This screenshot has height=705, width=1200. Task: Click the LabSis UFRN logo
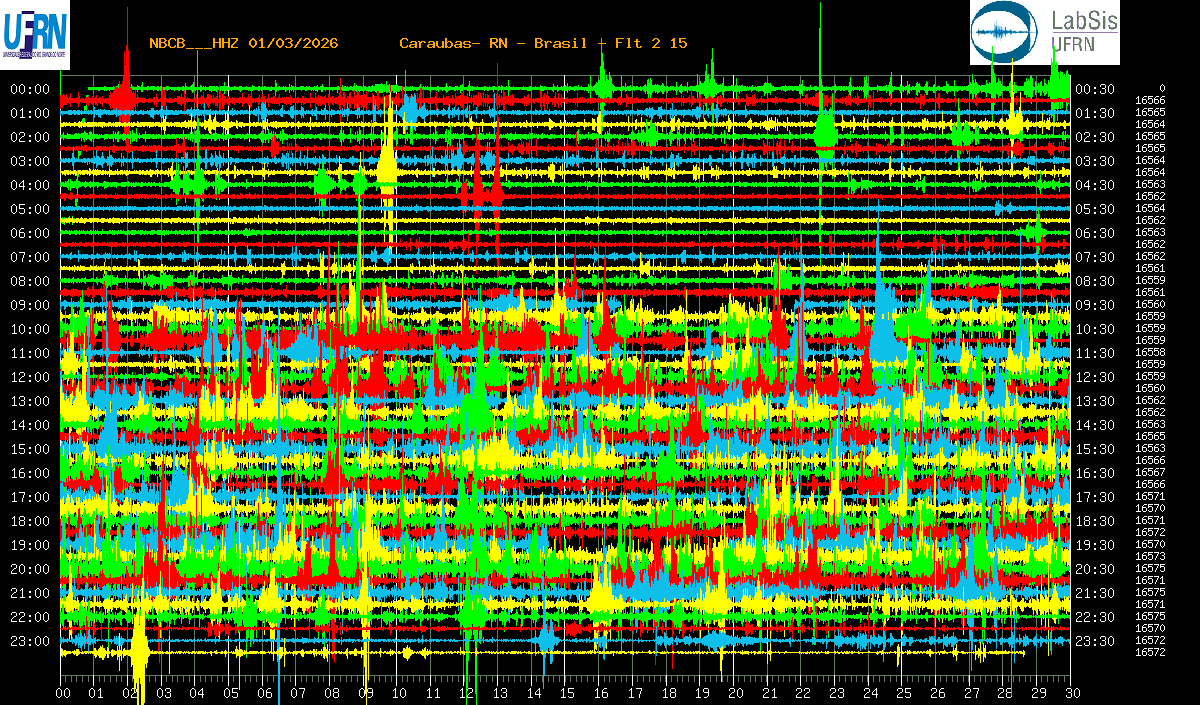(1044, 33)
